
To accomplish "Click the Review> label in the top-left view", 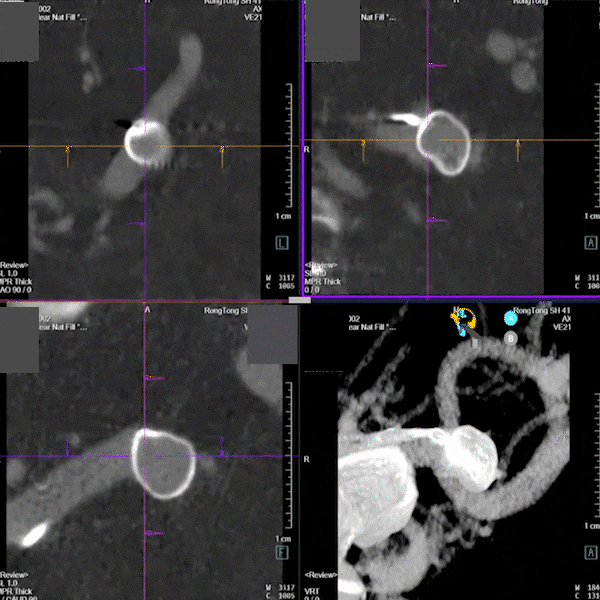I will [x=14, y=265].
